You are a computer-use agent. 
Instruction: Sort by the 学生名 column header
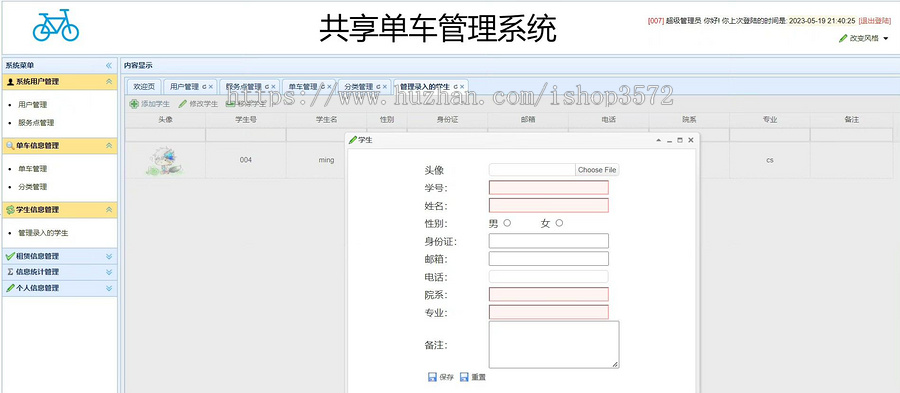pos(326,120)
